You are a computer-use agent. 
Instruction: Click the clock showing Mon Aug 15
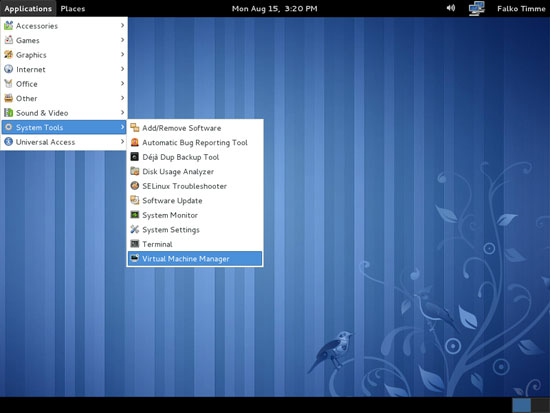tap(275, 8)
